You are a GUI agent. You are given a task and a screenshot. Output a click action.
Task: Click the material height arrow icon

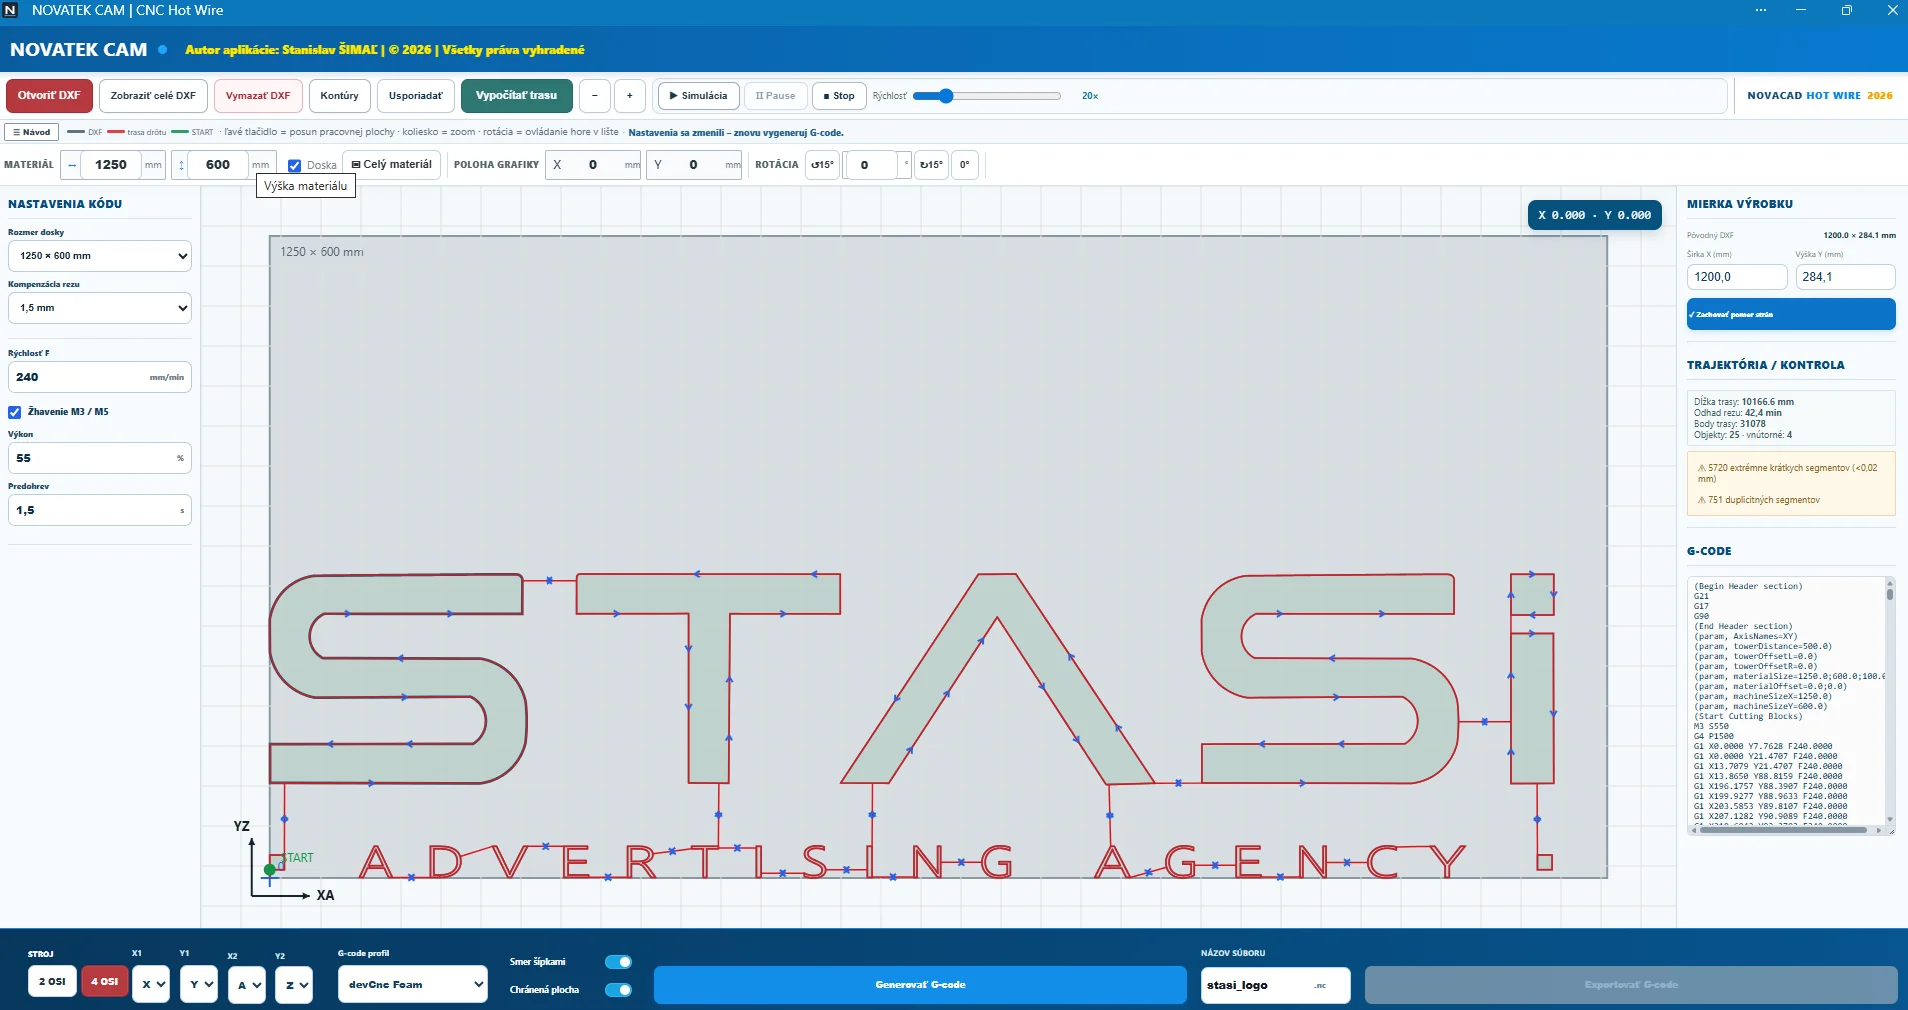[x=181, y=165]
